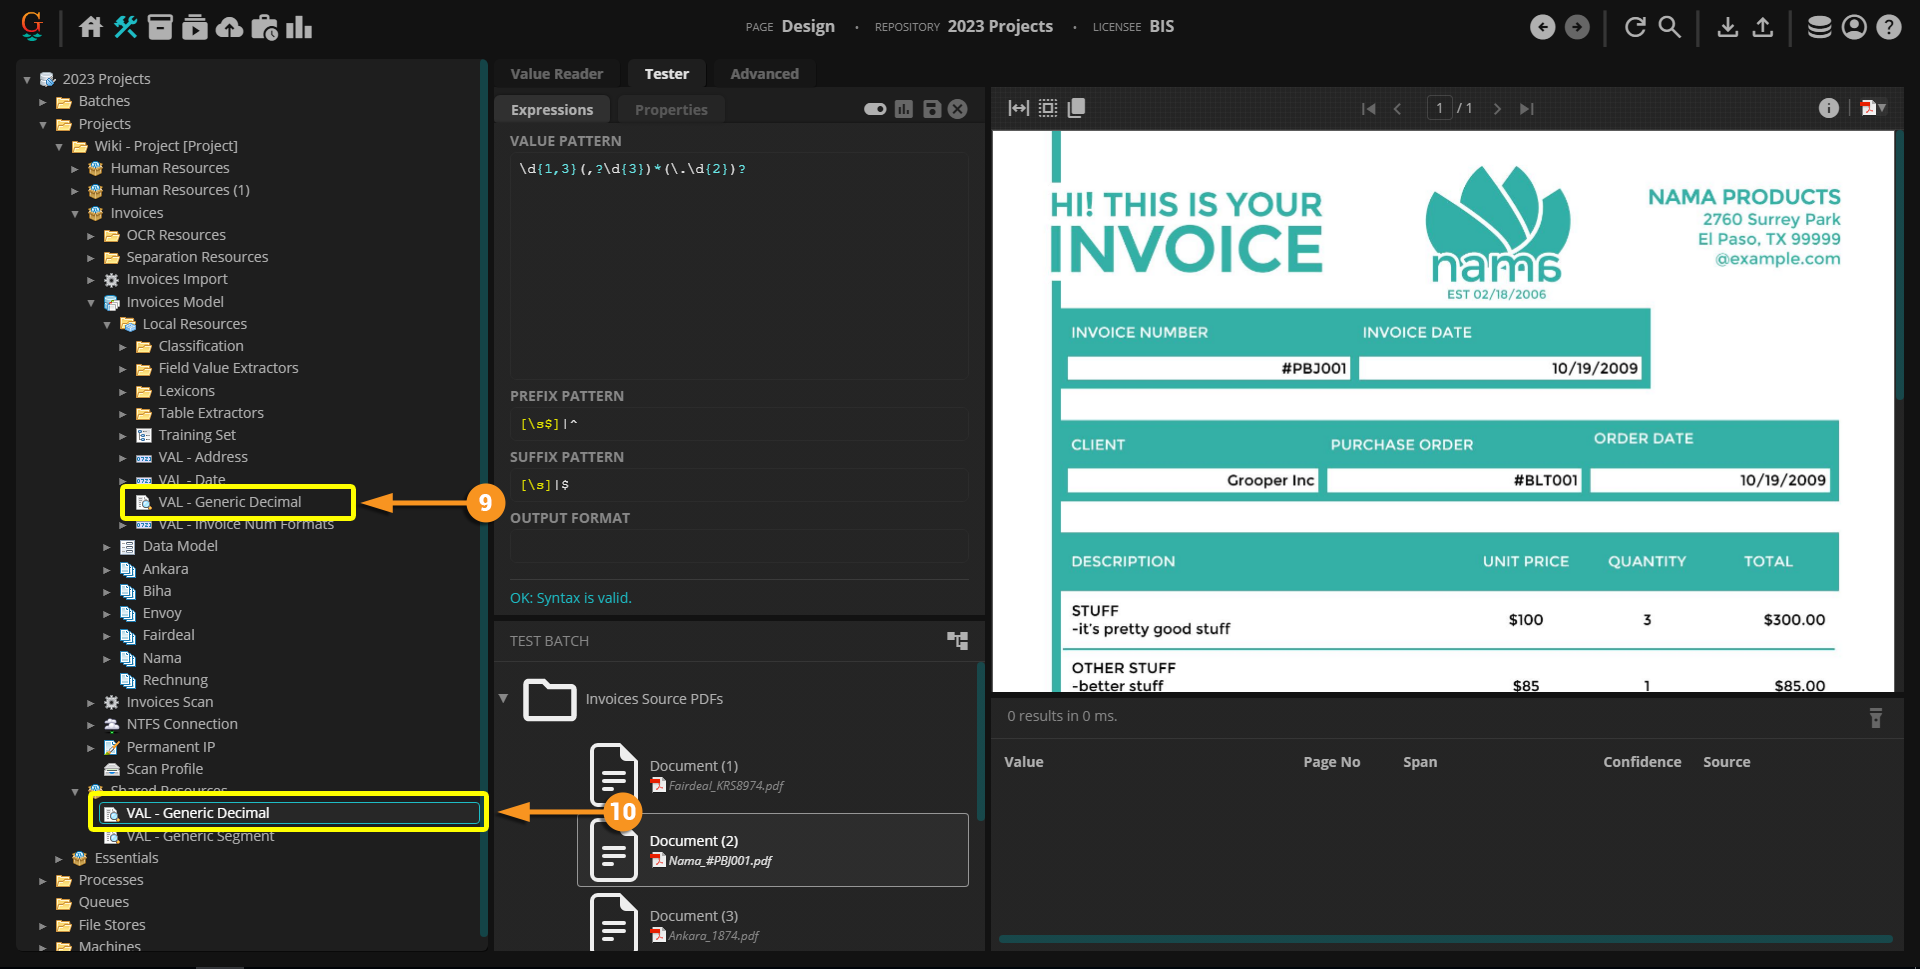Screen dimensions: 1920x969
Task: Click the fit-to-width icon in document viewer
Action: 1018,108
